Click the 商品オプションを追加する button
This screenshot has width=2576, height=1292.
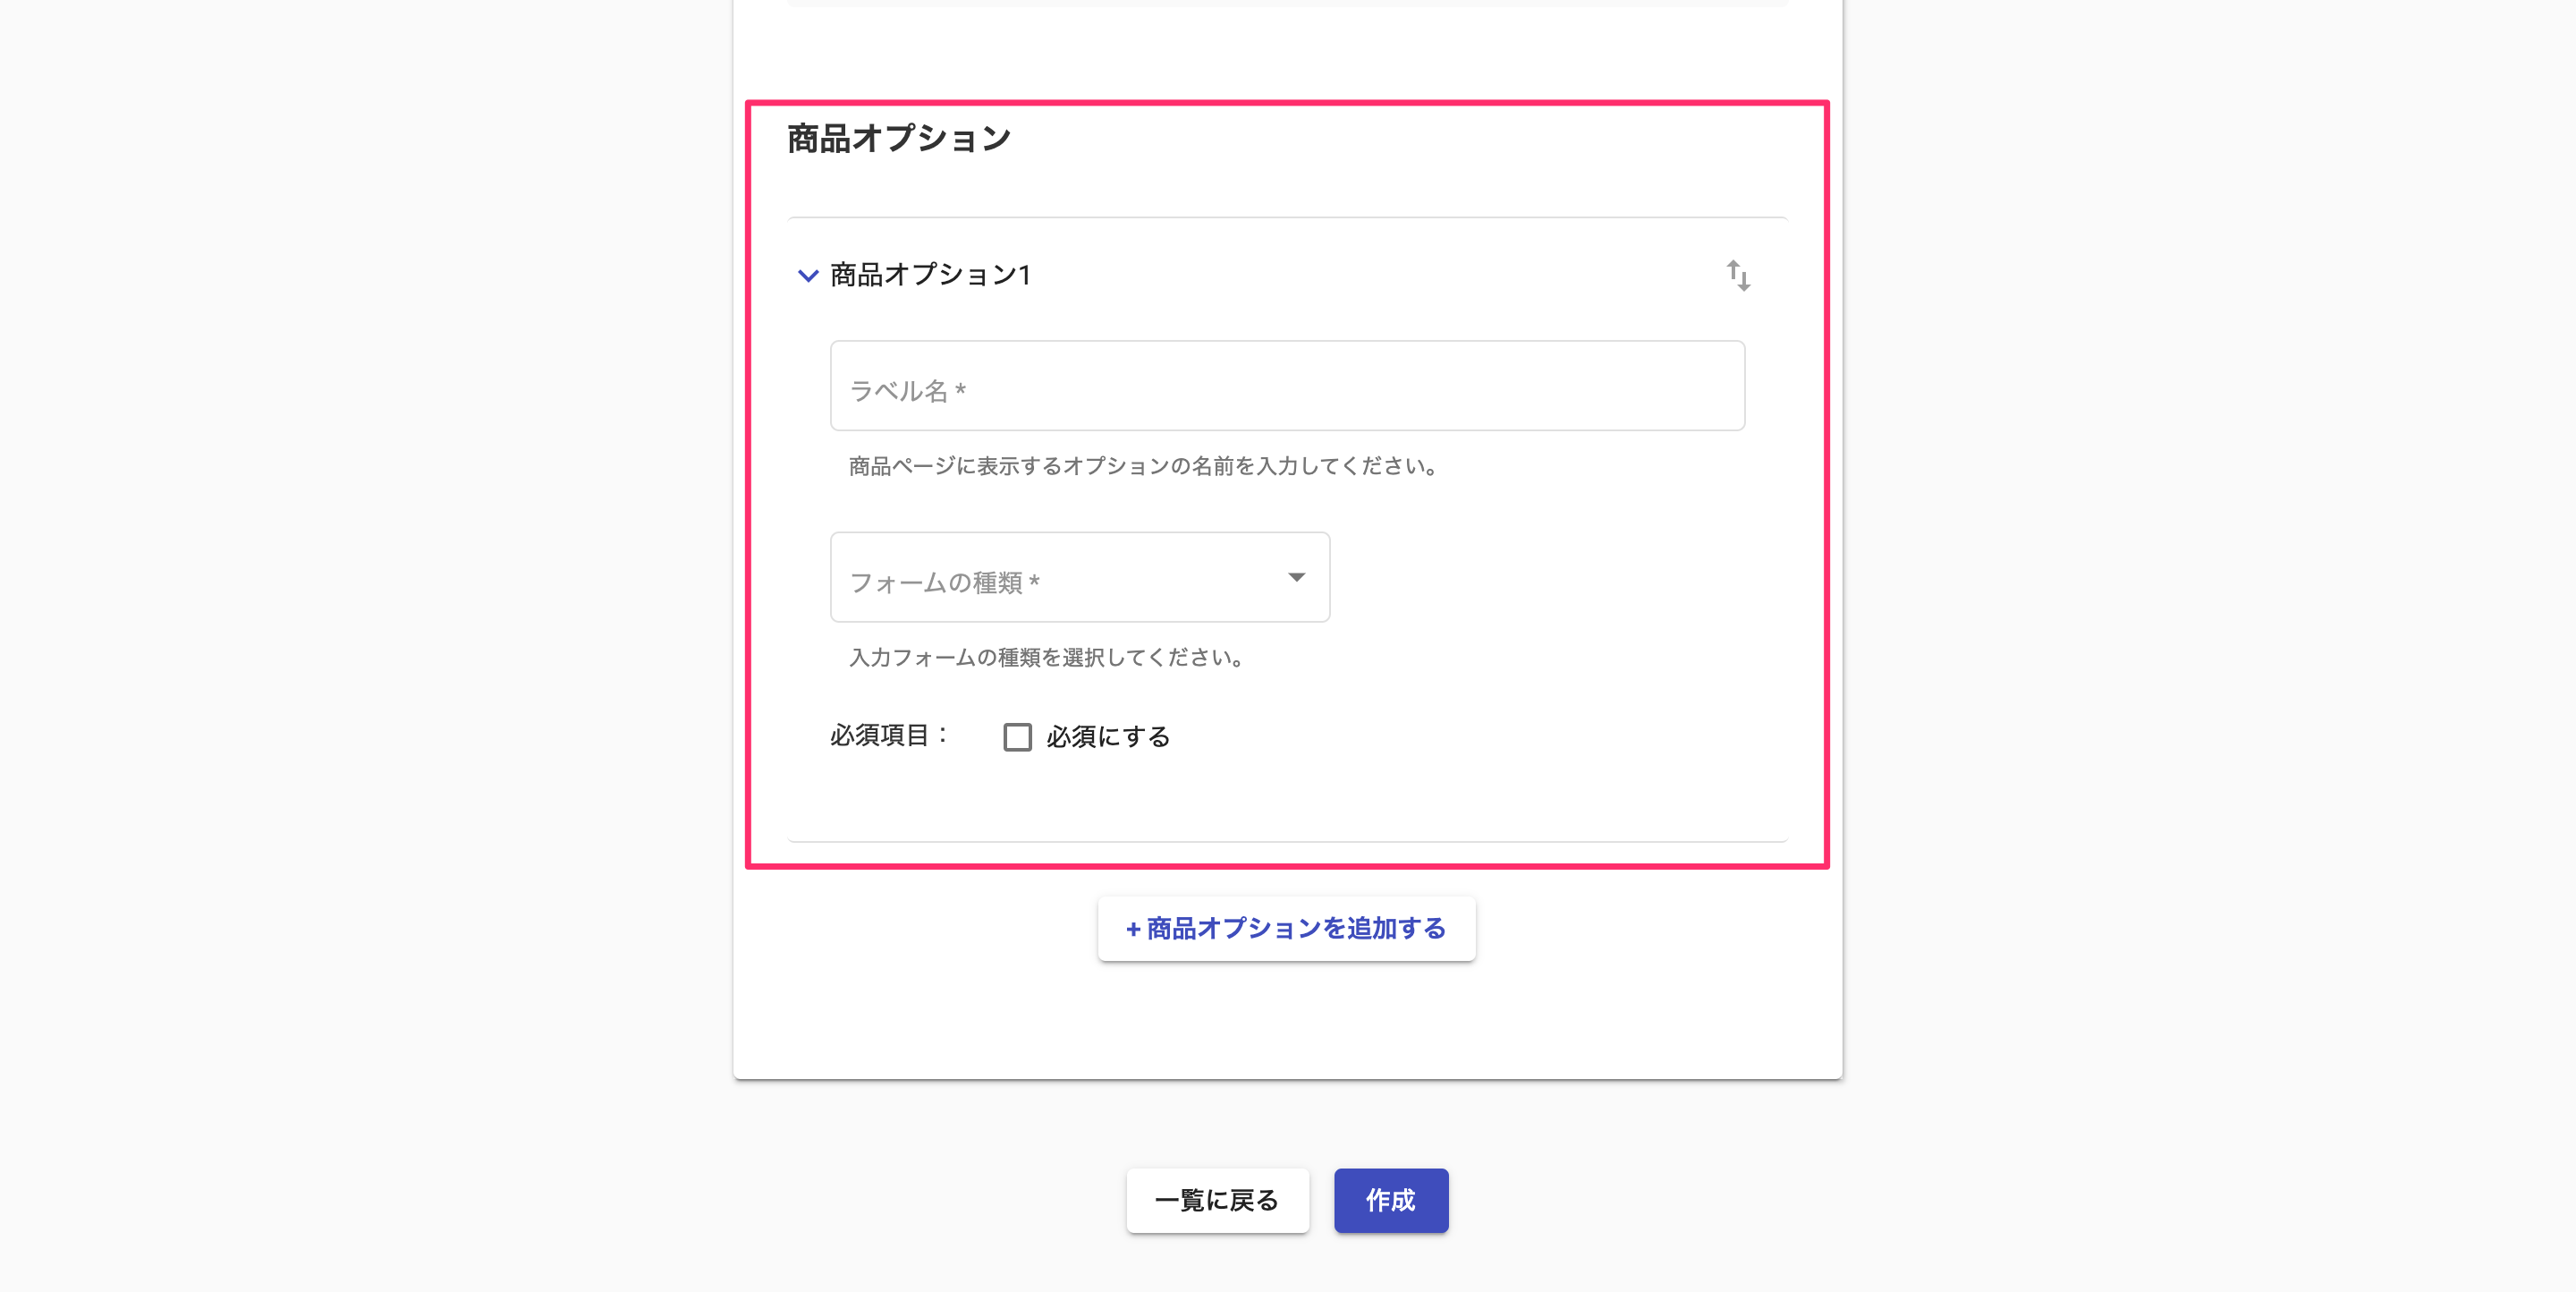(1286, 929)
